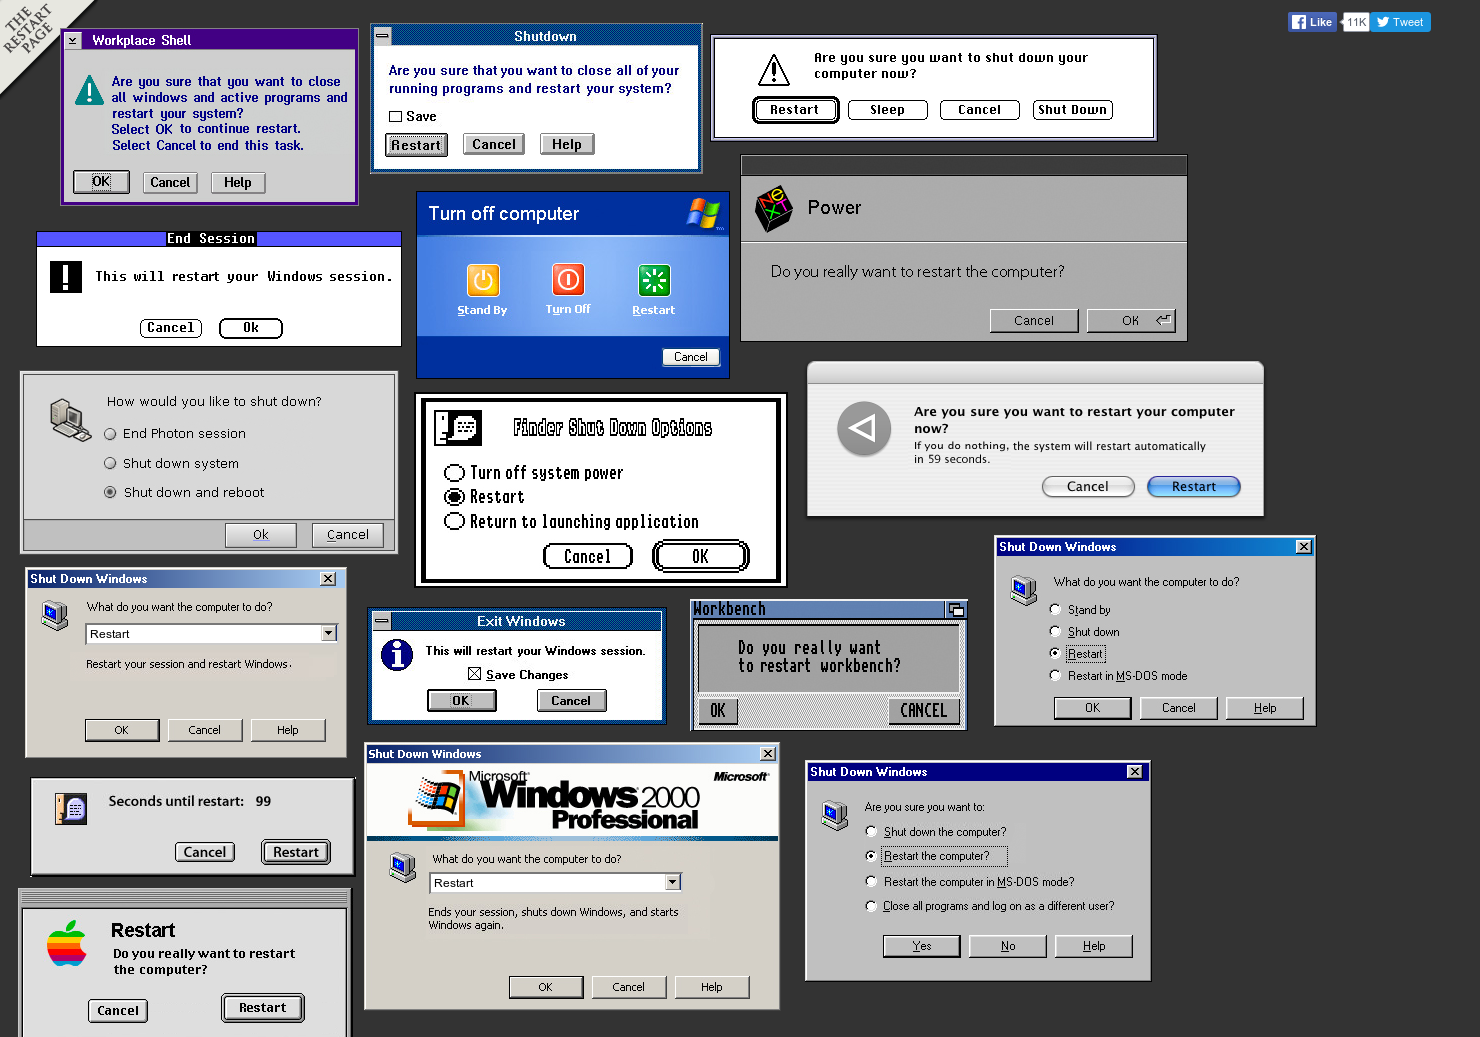Open the Restart dropdown in gray Shut Down Windows
Image resolution: width=1480 pixels, height=1037 pixels.
[329, 633]
